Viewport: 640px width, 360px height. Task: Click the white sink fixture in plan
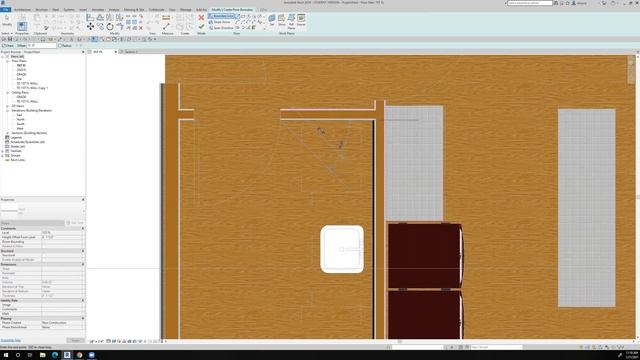tap(342, 249)
